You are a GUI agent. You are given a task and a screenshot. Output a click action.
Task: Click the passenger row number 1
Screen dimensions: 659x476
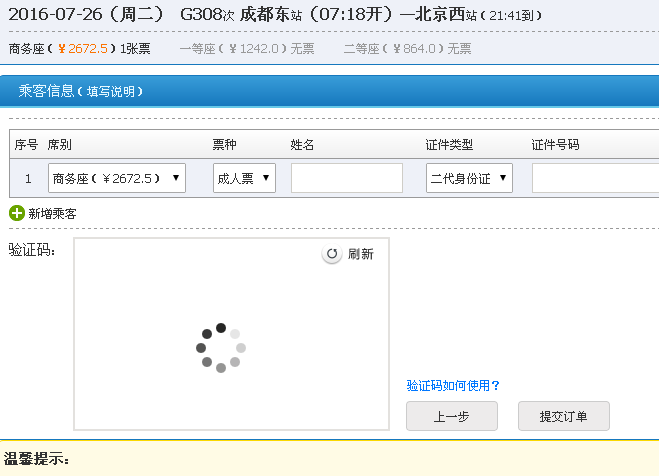pyautogui.click(x=28, y=179)
